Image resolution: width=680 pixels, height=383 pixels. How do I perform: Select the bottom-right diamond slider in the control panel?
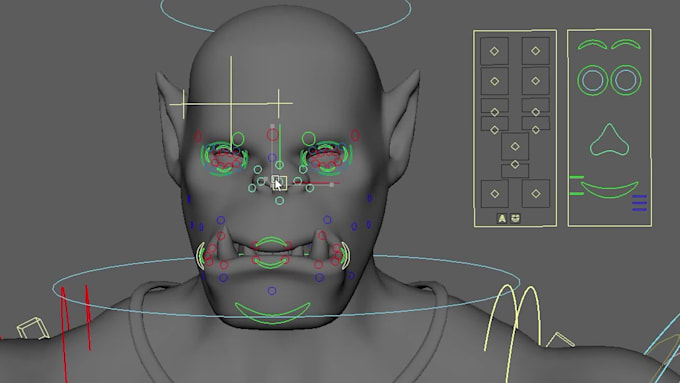pyautogui.click(x=536, y=194)
